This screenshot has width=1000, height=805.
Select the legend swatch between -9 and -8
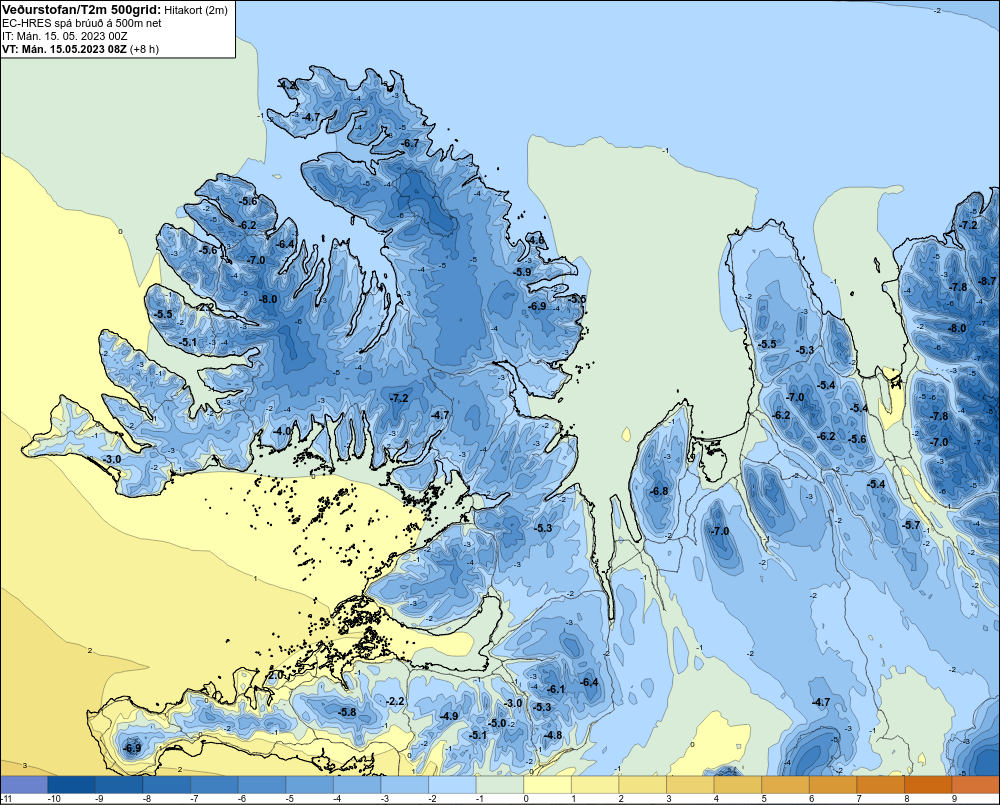(x=119, y=784)
